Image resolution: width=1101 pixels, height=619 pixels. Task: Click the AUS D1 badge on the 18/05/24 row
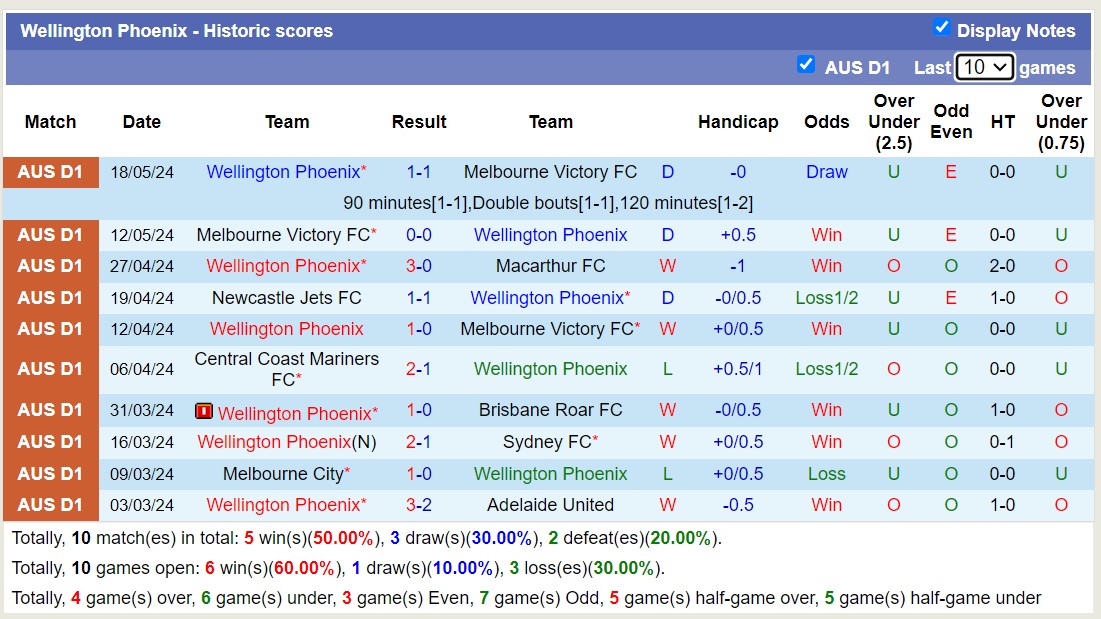tap(50, 171)
